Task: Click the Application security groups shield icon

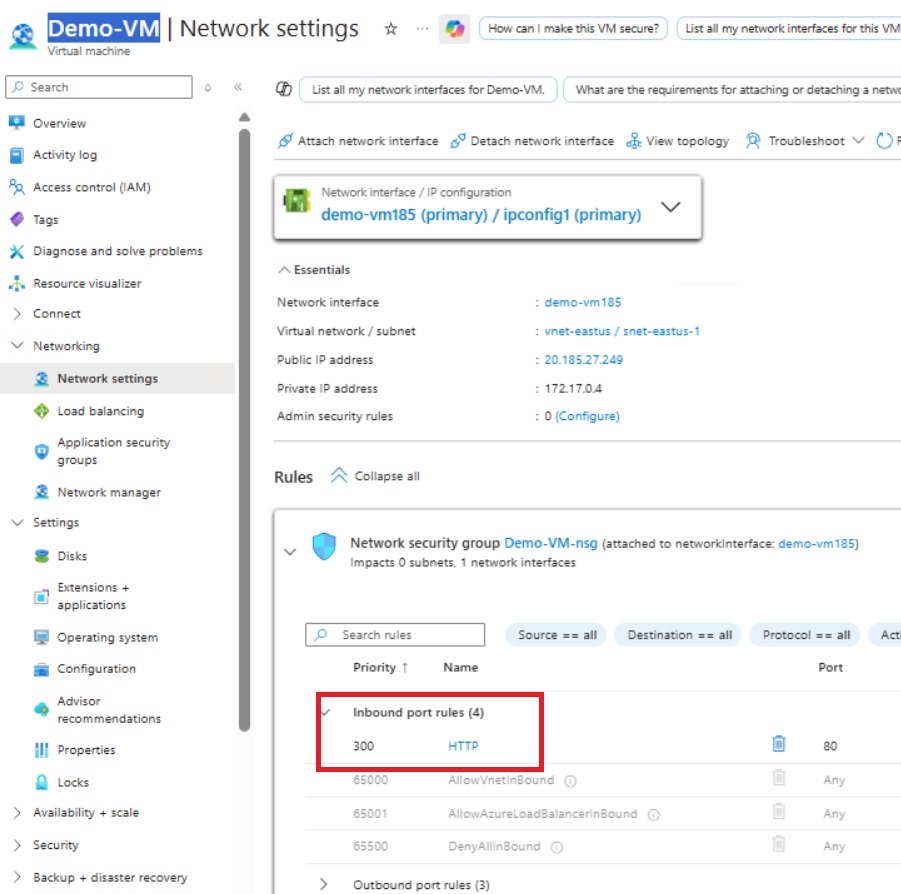Action: point(41,451)
